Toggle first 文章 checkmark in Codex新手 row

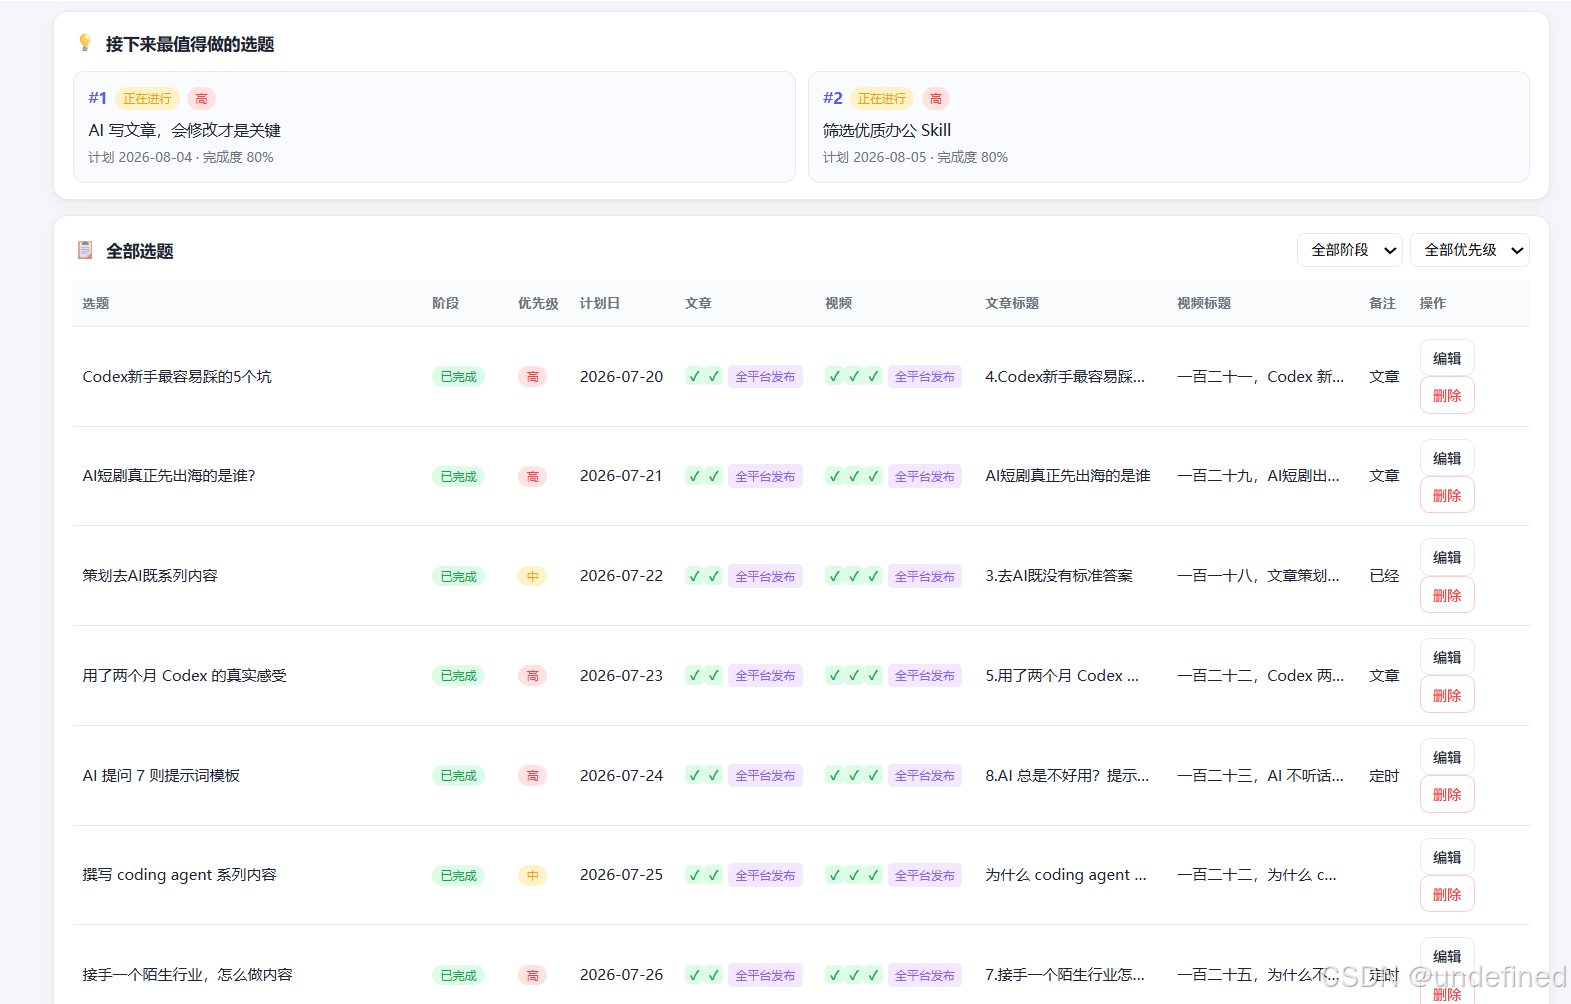coord(694,376)
